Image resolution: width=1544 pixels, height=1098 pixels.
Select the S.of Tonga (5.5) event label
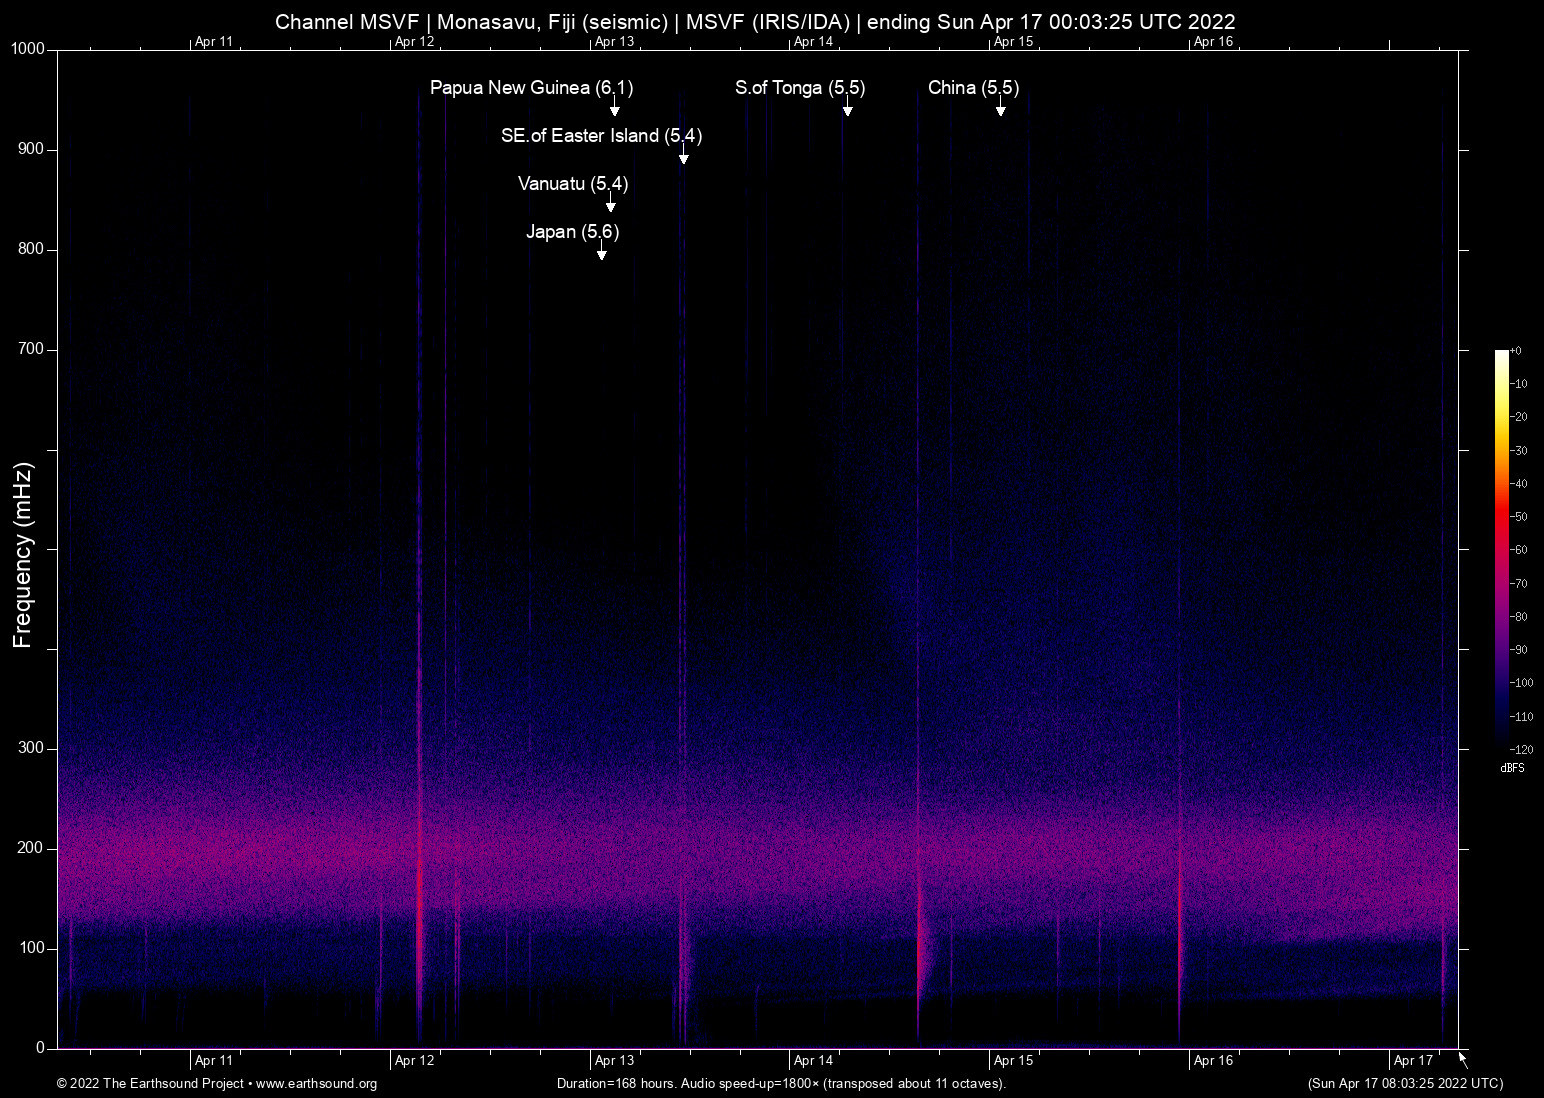click(800, 88)
